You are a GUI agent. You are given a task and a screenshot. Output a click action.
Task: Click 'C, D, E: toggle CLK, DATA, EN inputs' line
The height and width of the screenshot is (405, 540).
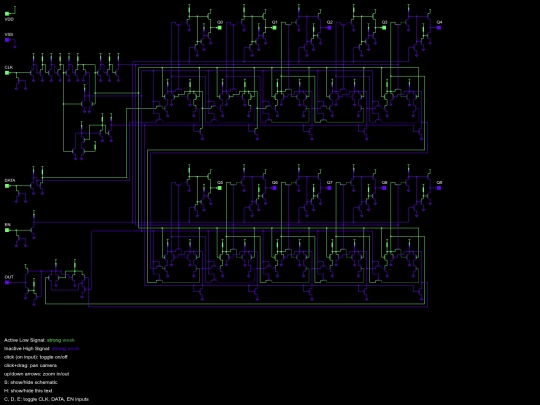[46, 399]
